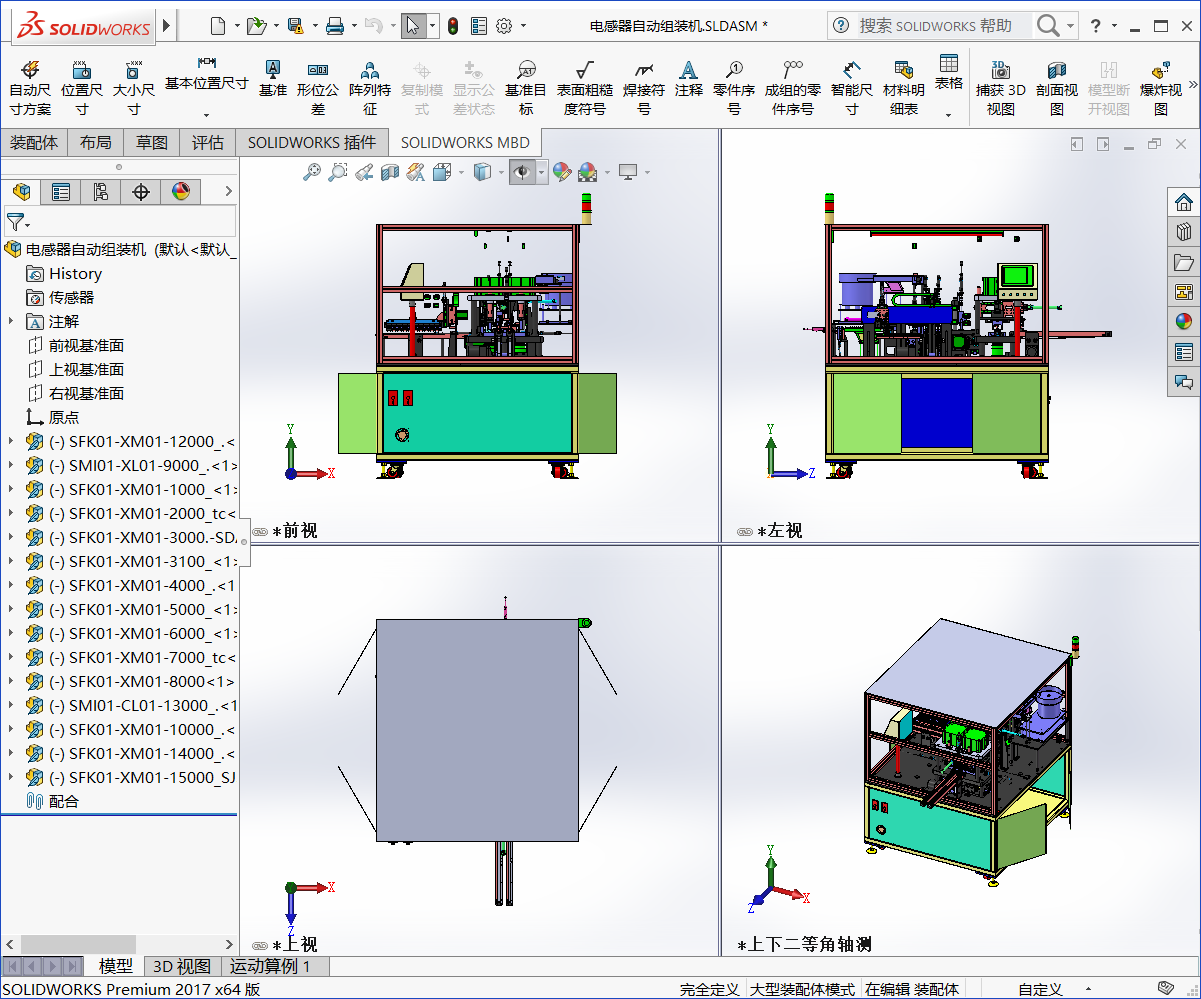The width and height of the screenshot is (1201, 999).
Task: Open SOLIDWORKS Resources home icon in task pane
Action: (1184, 202)
